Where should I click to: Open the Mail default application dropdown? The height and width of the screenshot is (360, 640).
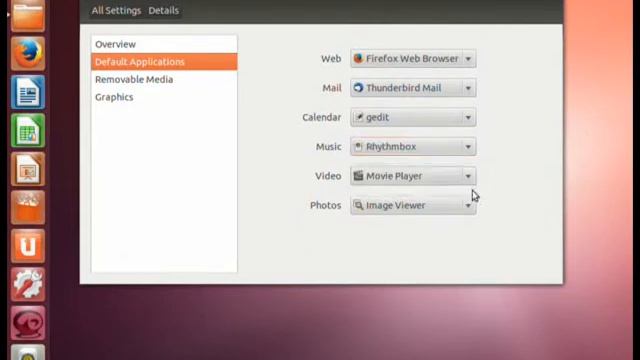tap(413, 88)
